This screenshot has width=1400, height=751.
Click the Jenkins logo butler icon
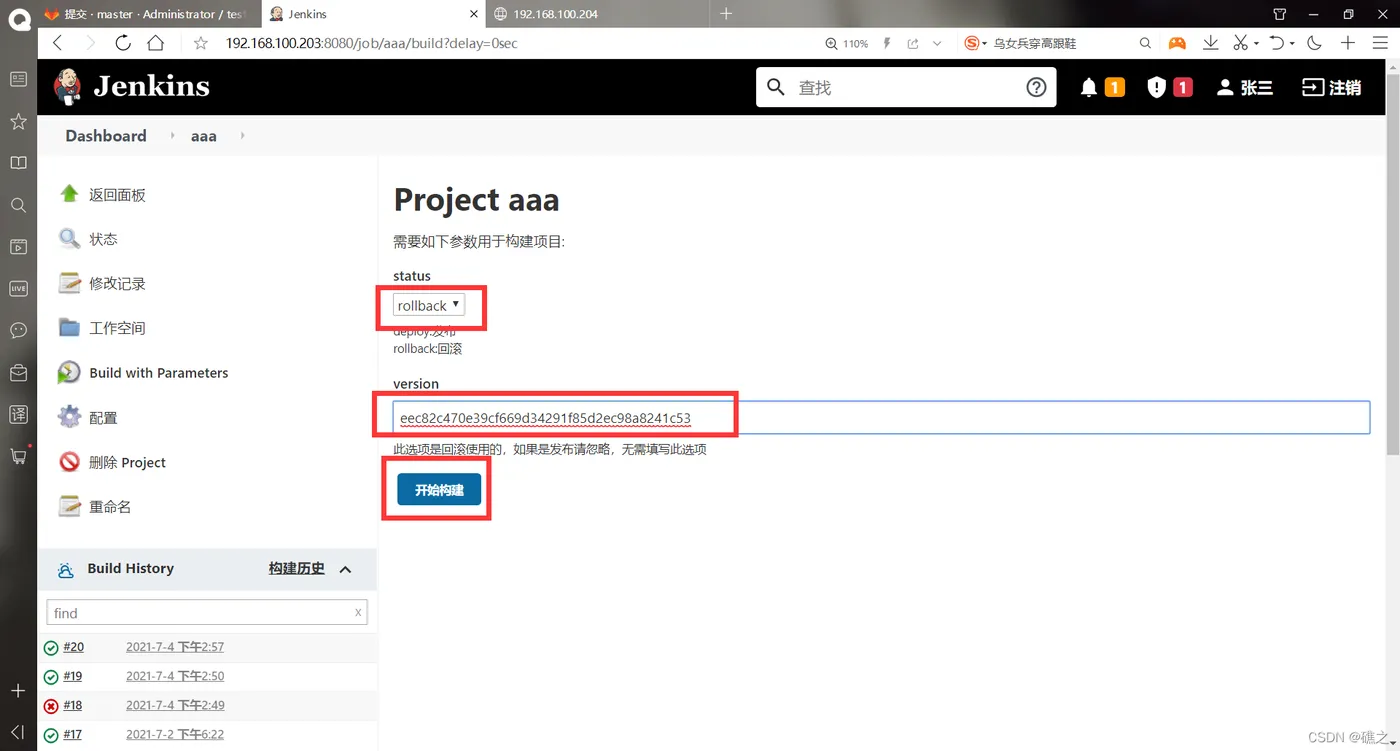(67, 87)
